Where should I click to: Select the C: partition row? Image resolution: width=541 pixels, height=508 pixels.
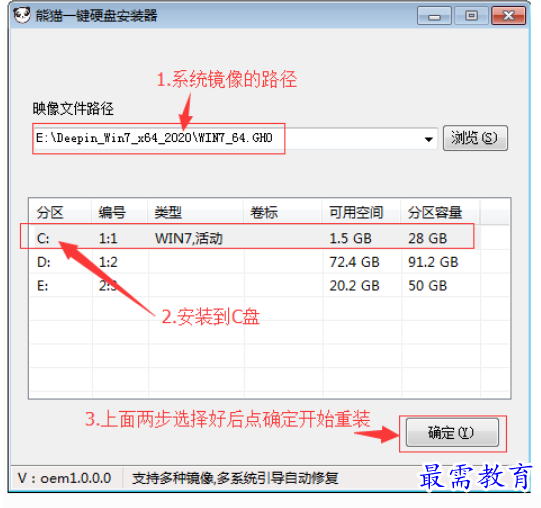[x=255, y=238]
